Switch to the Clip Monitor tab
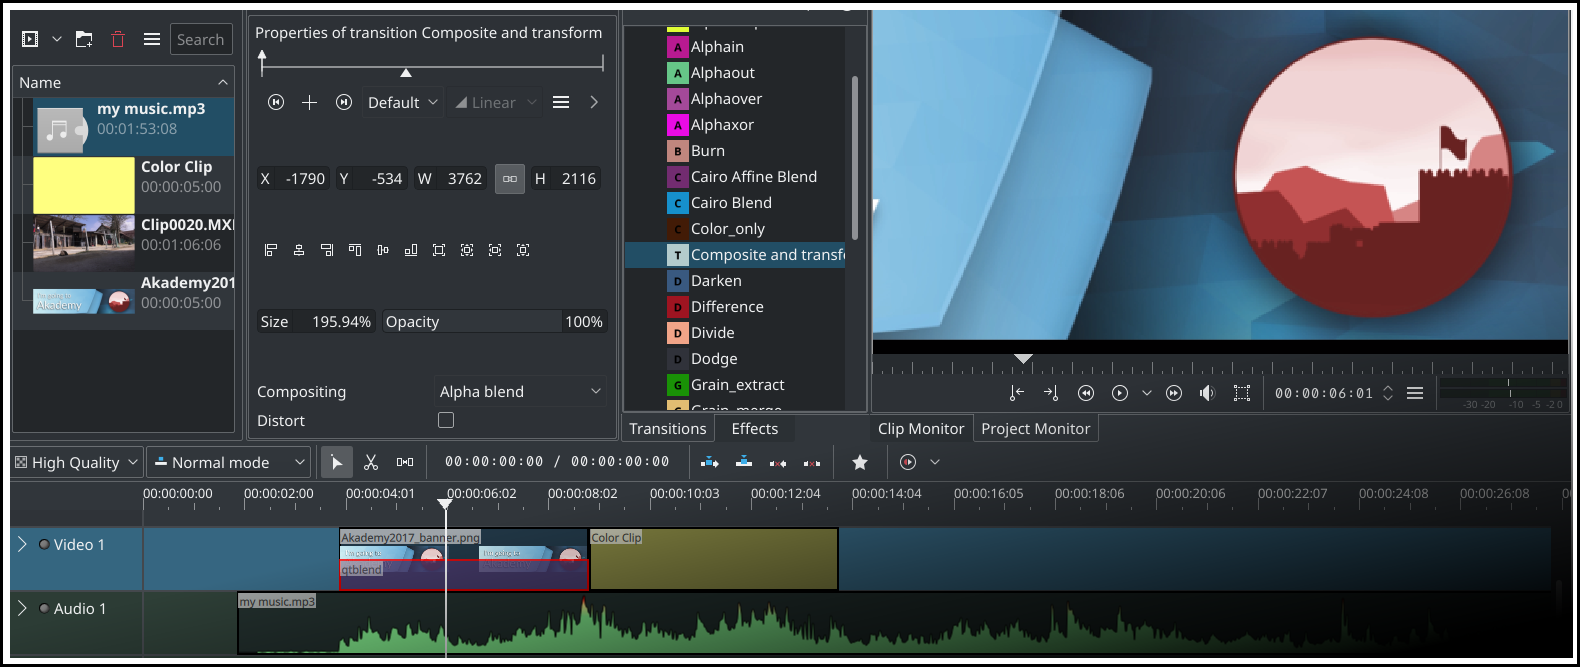The width and height of the screenshot is (1580, 667). tap(921, 428)
